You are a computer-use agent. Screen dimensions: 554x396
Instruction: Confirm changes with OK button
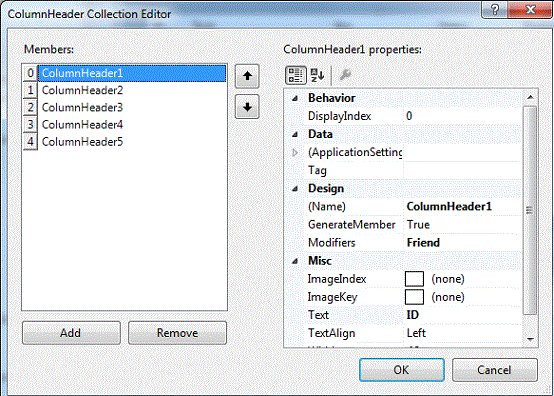[402, 370]
